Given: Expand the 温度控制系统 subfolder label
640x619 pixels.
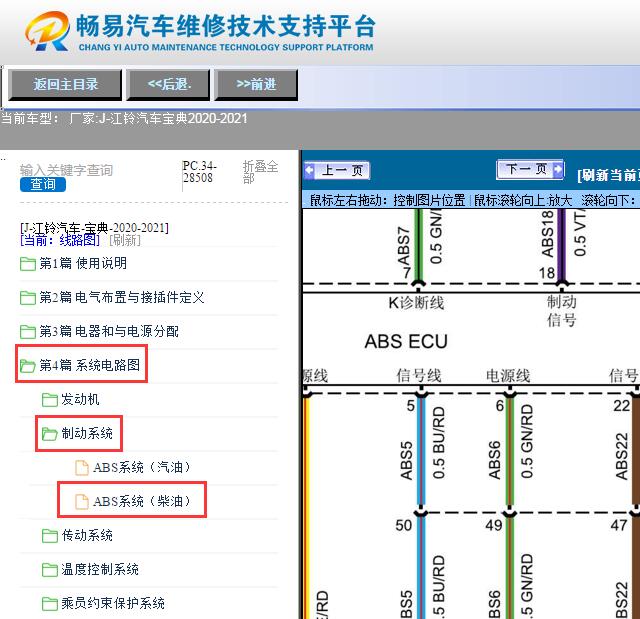Looking at the screenshot, I should point(100,569).
